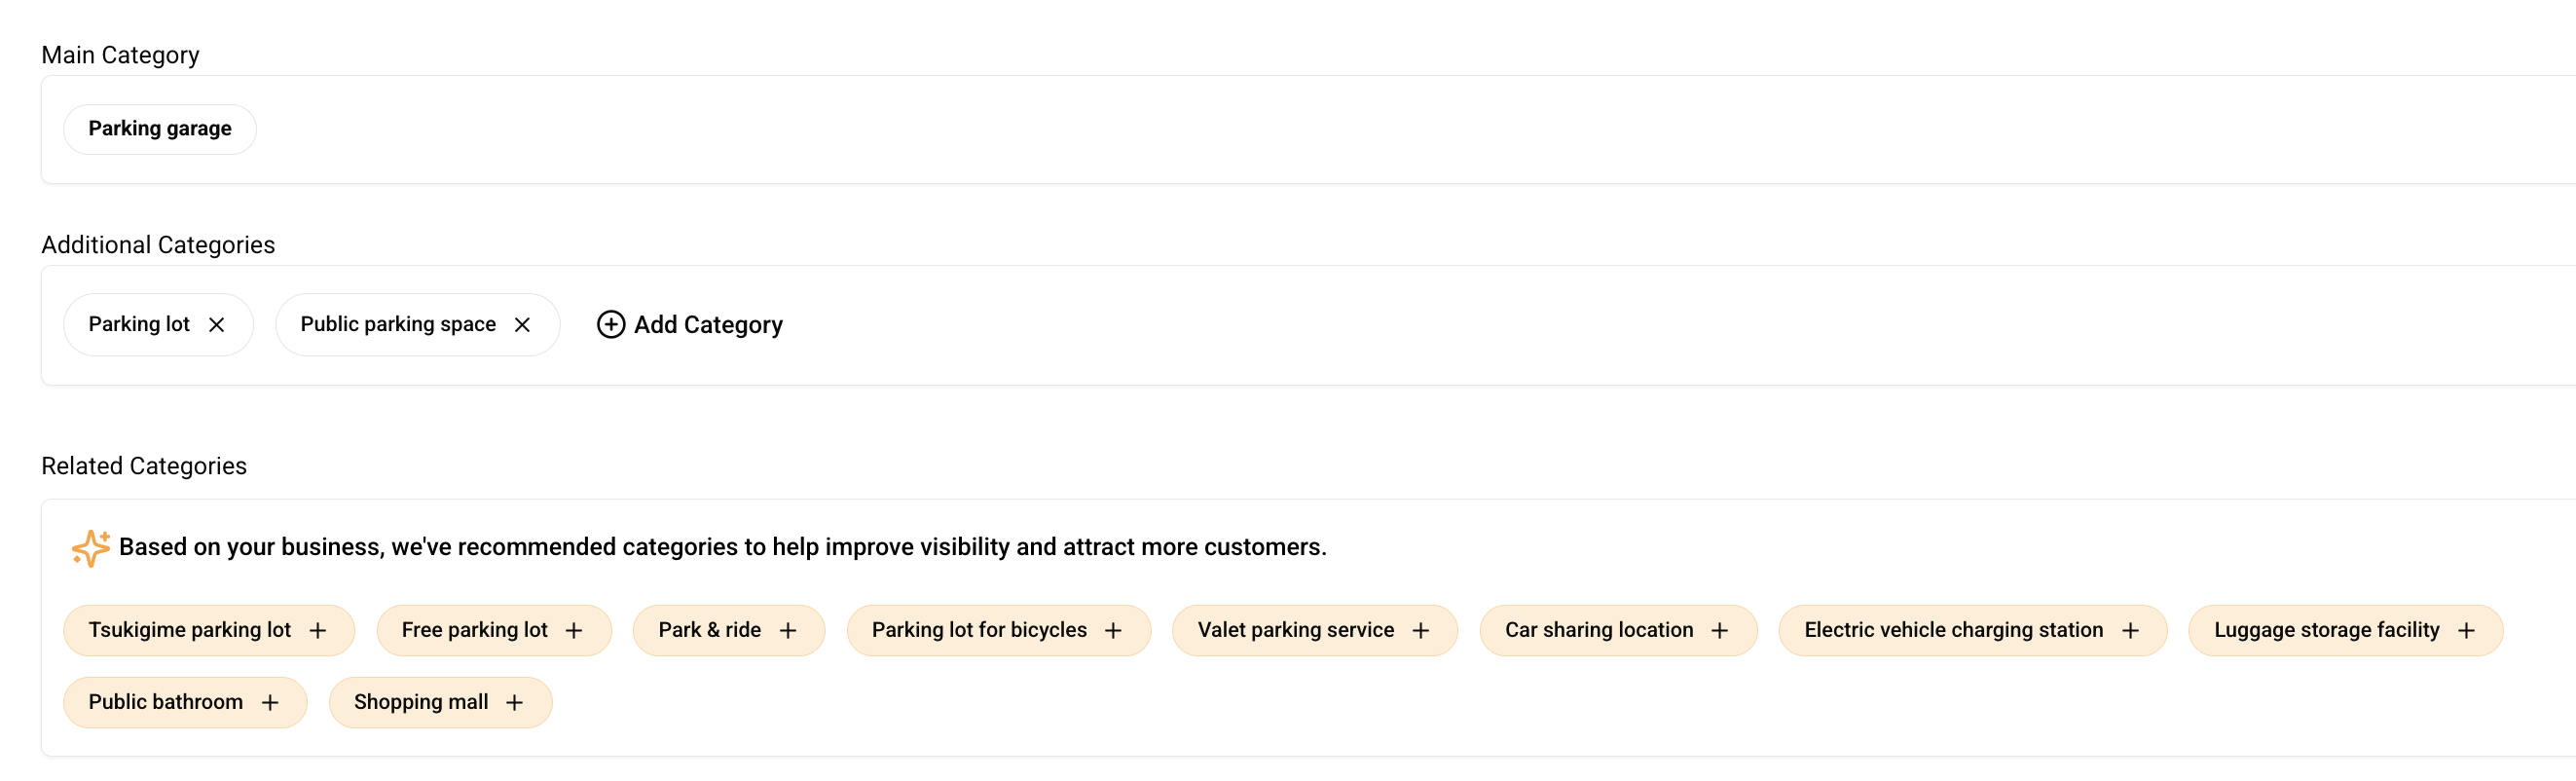Viewport: 2576px width, 781px height.
Task: Add Luggage storage facility plus icon
Action: 2466,631
